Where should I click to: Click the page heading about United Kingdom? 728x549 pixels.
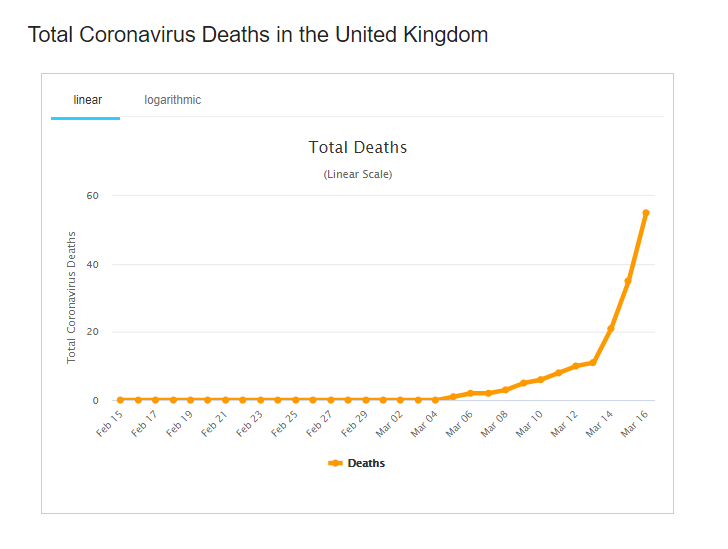coord(258,35)
